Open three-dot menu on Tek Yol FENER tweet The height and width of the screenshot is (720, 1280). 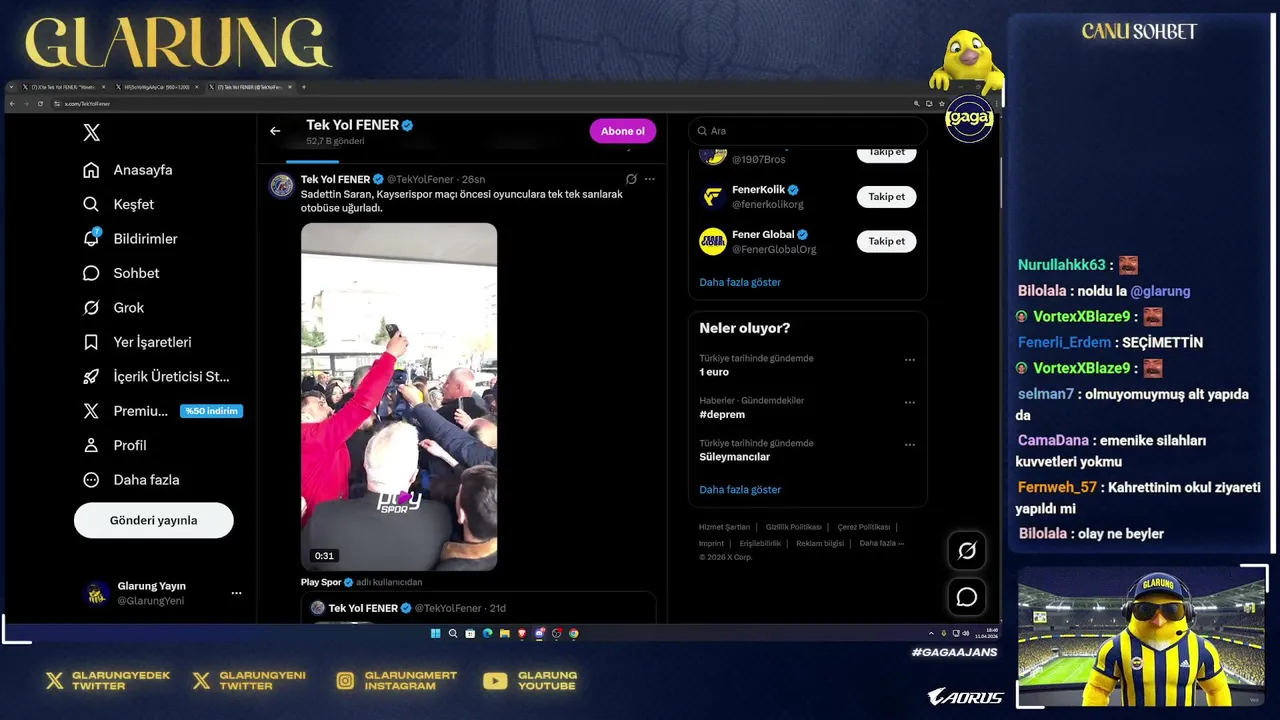click(x=650, y=179)
